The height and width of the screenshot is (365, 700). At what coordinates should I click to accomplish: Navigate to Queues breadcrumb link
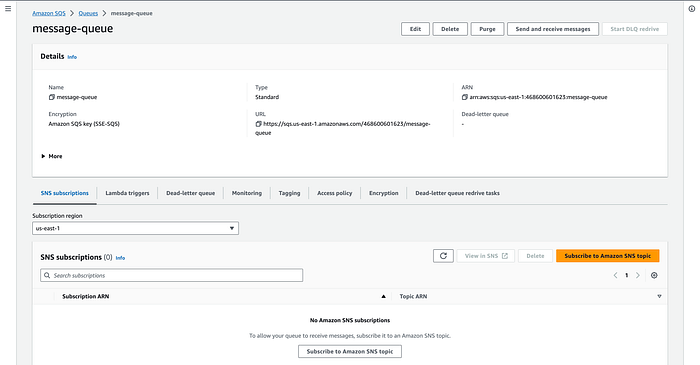point(88,13)
